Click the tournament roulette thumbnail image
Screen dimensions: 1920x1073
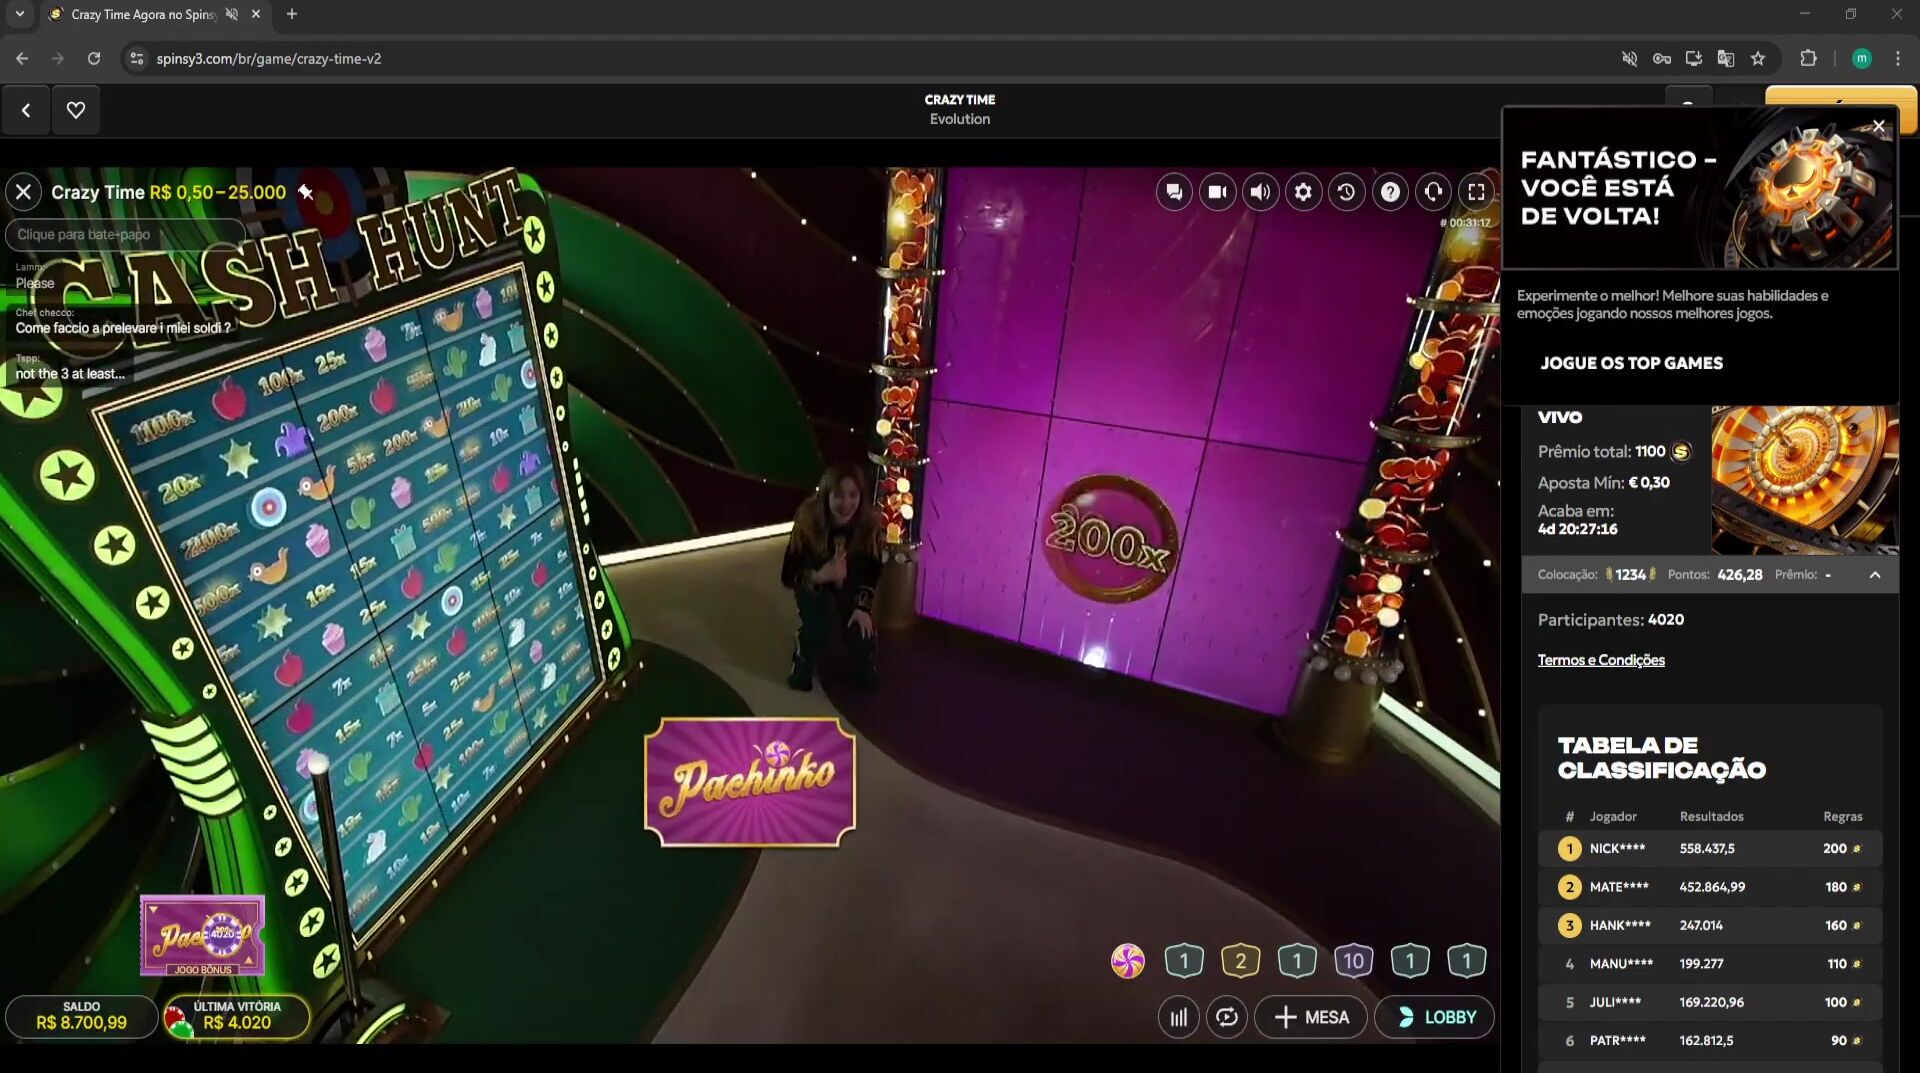[x=1804, y=480]
